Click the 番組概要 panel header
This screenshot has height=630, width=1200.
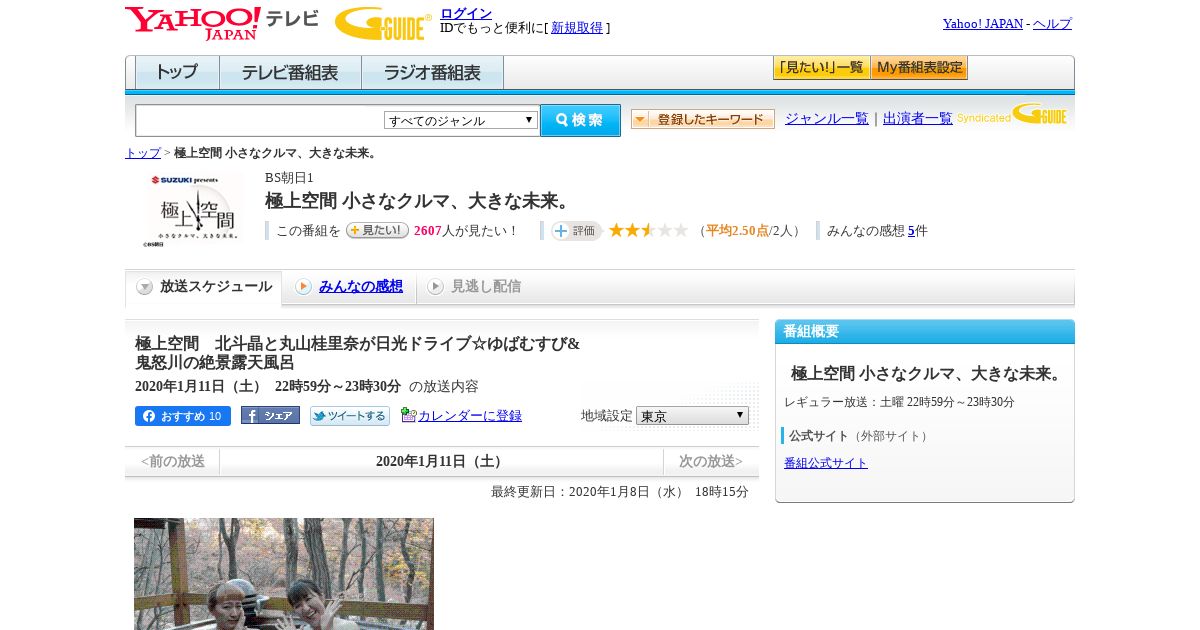(x=925, y=332)
